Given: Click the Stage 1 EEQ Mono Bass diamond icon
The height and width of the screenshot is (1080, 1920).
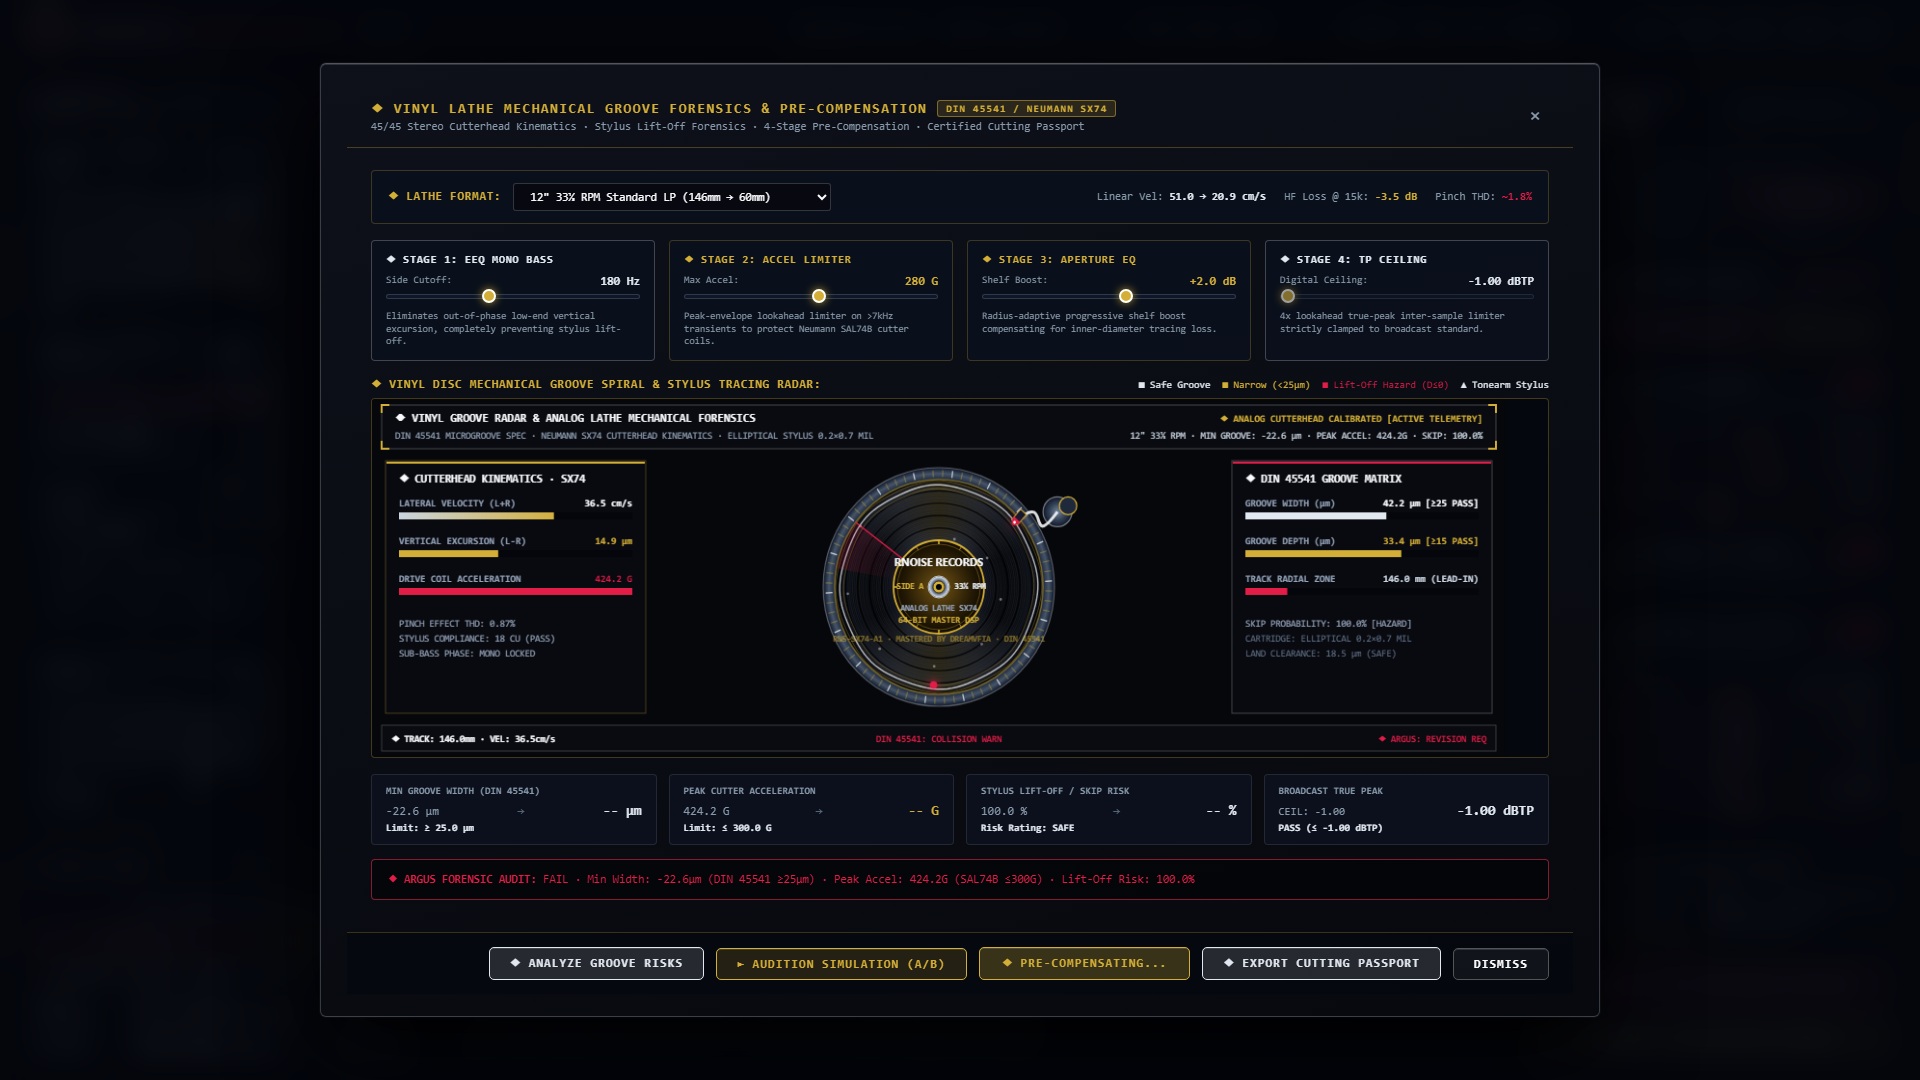Looking at the screenshot, I should click(391, 260).
